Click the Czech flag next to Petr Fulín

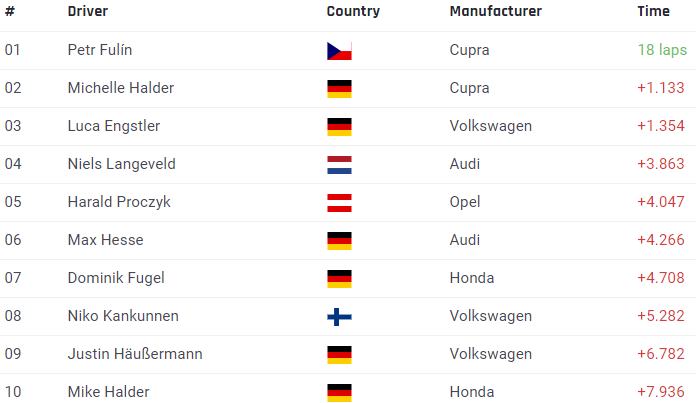tap(339, 51)
